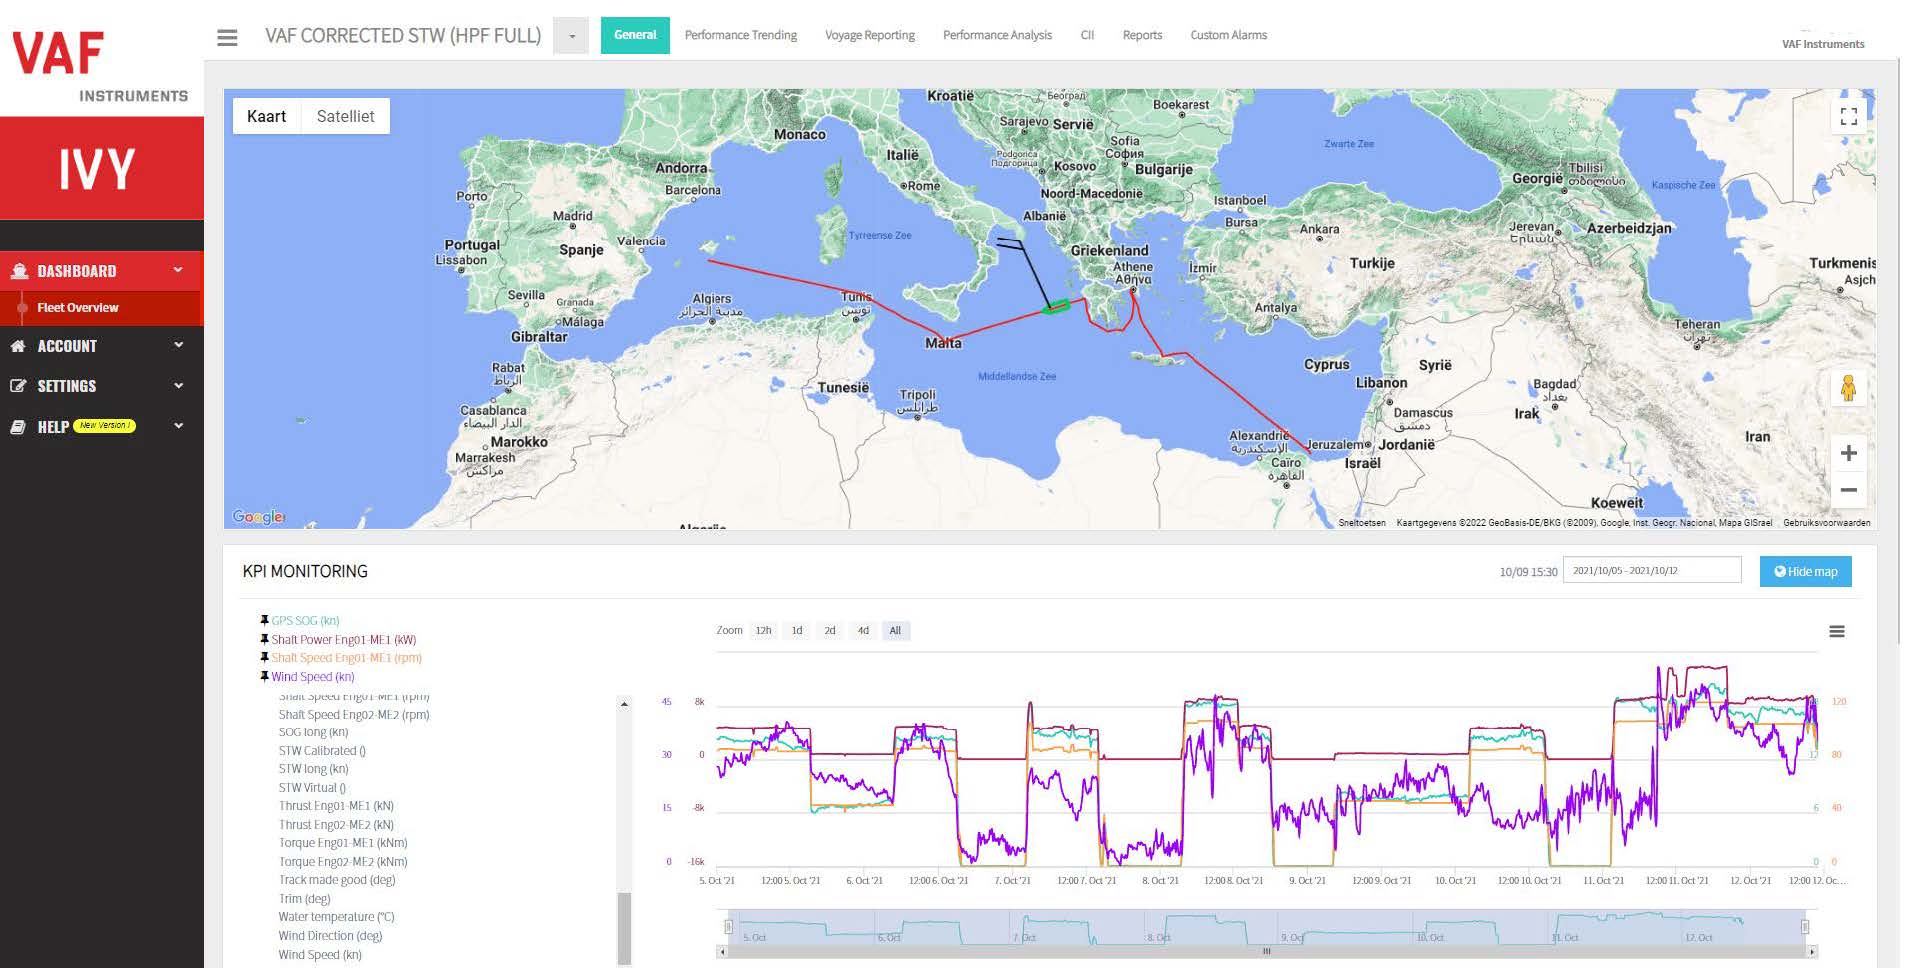The image size is (1905, 968).
Task: Switch map to Kaart view
Action: pyautogui.click(x=266, y=116)
